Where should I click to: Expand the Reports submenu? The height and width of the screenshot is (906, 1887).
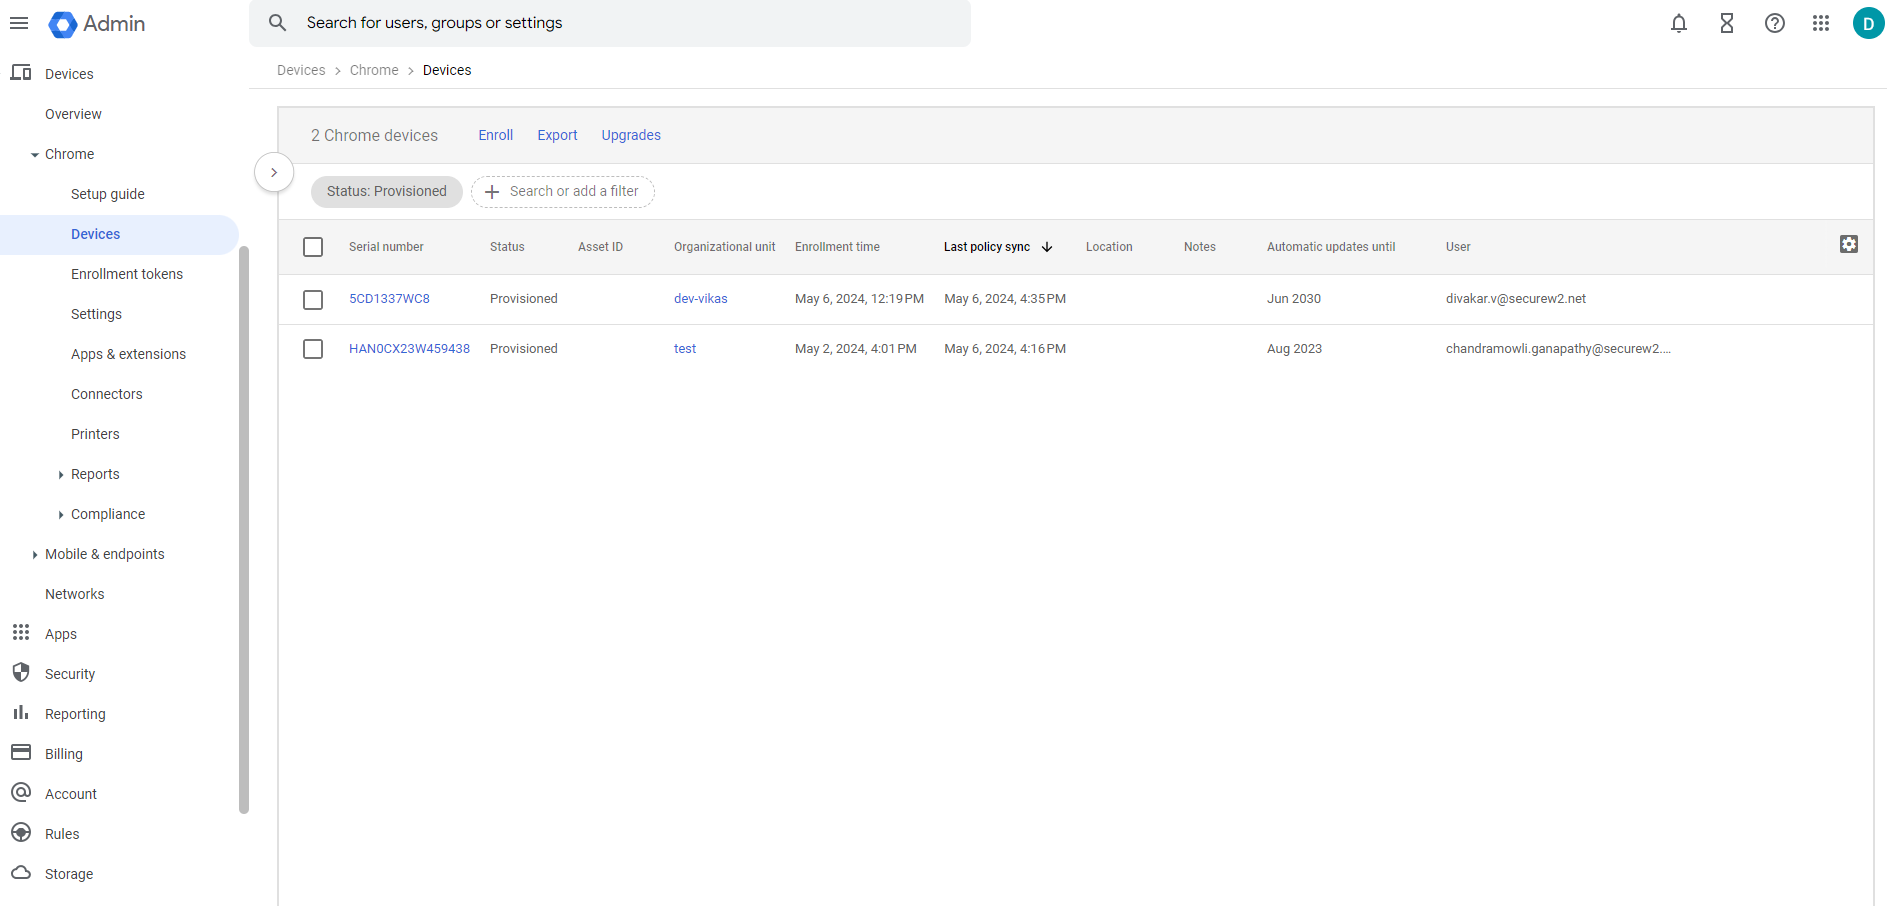pos(61,475)
